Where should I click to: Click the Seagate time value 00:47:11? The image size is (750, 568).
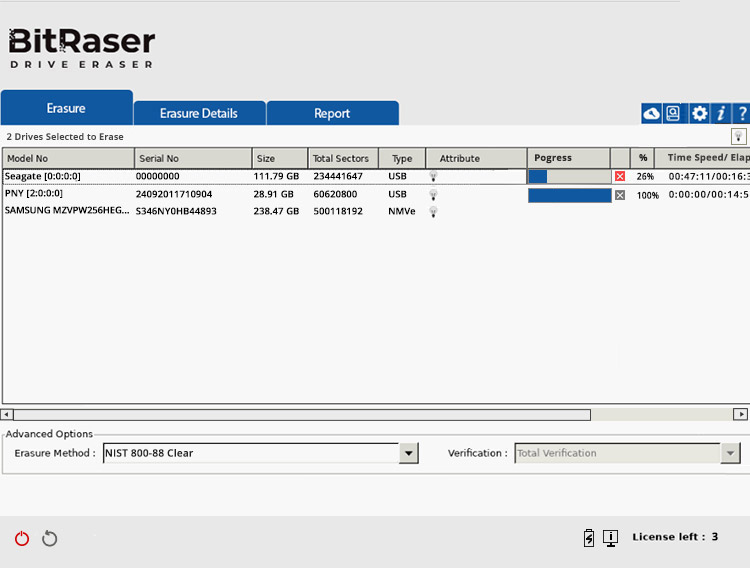tap(689, 177)
